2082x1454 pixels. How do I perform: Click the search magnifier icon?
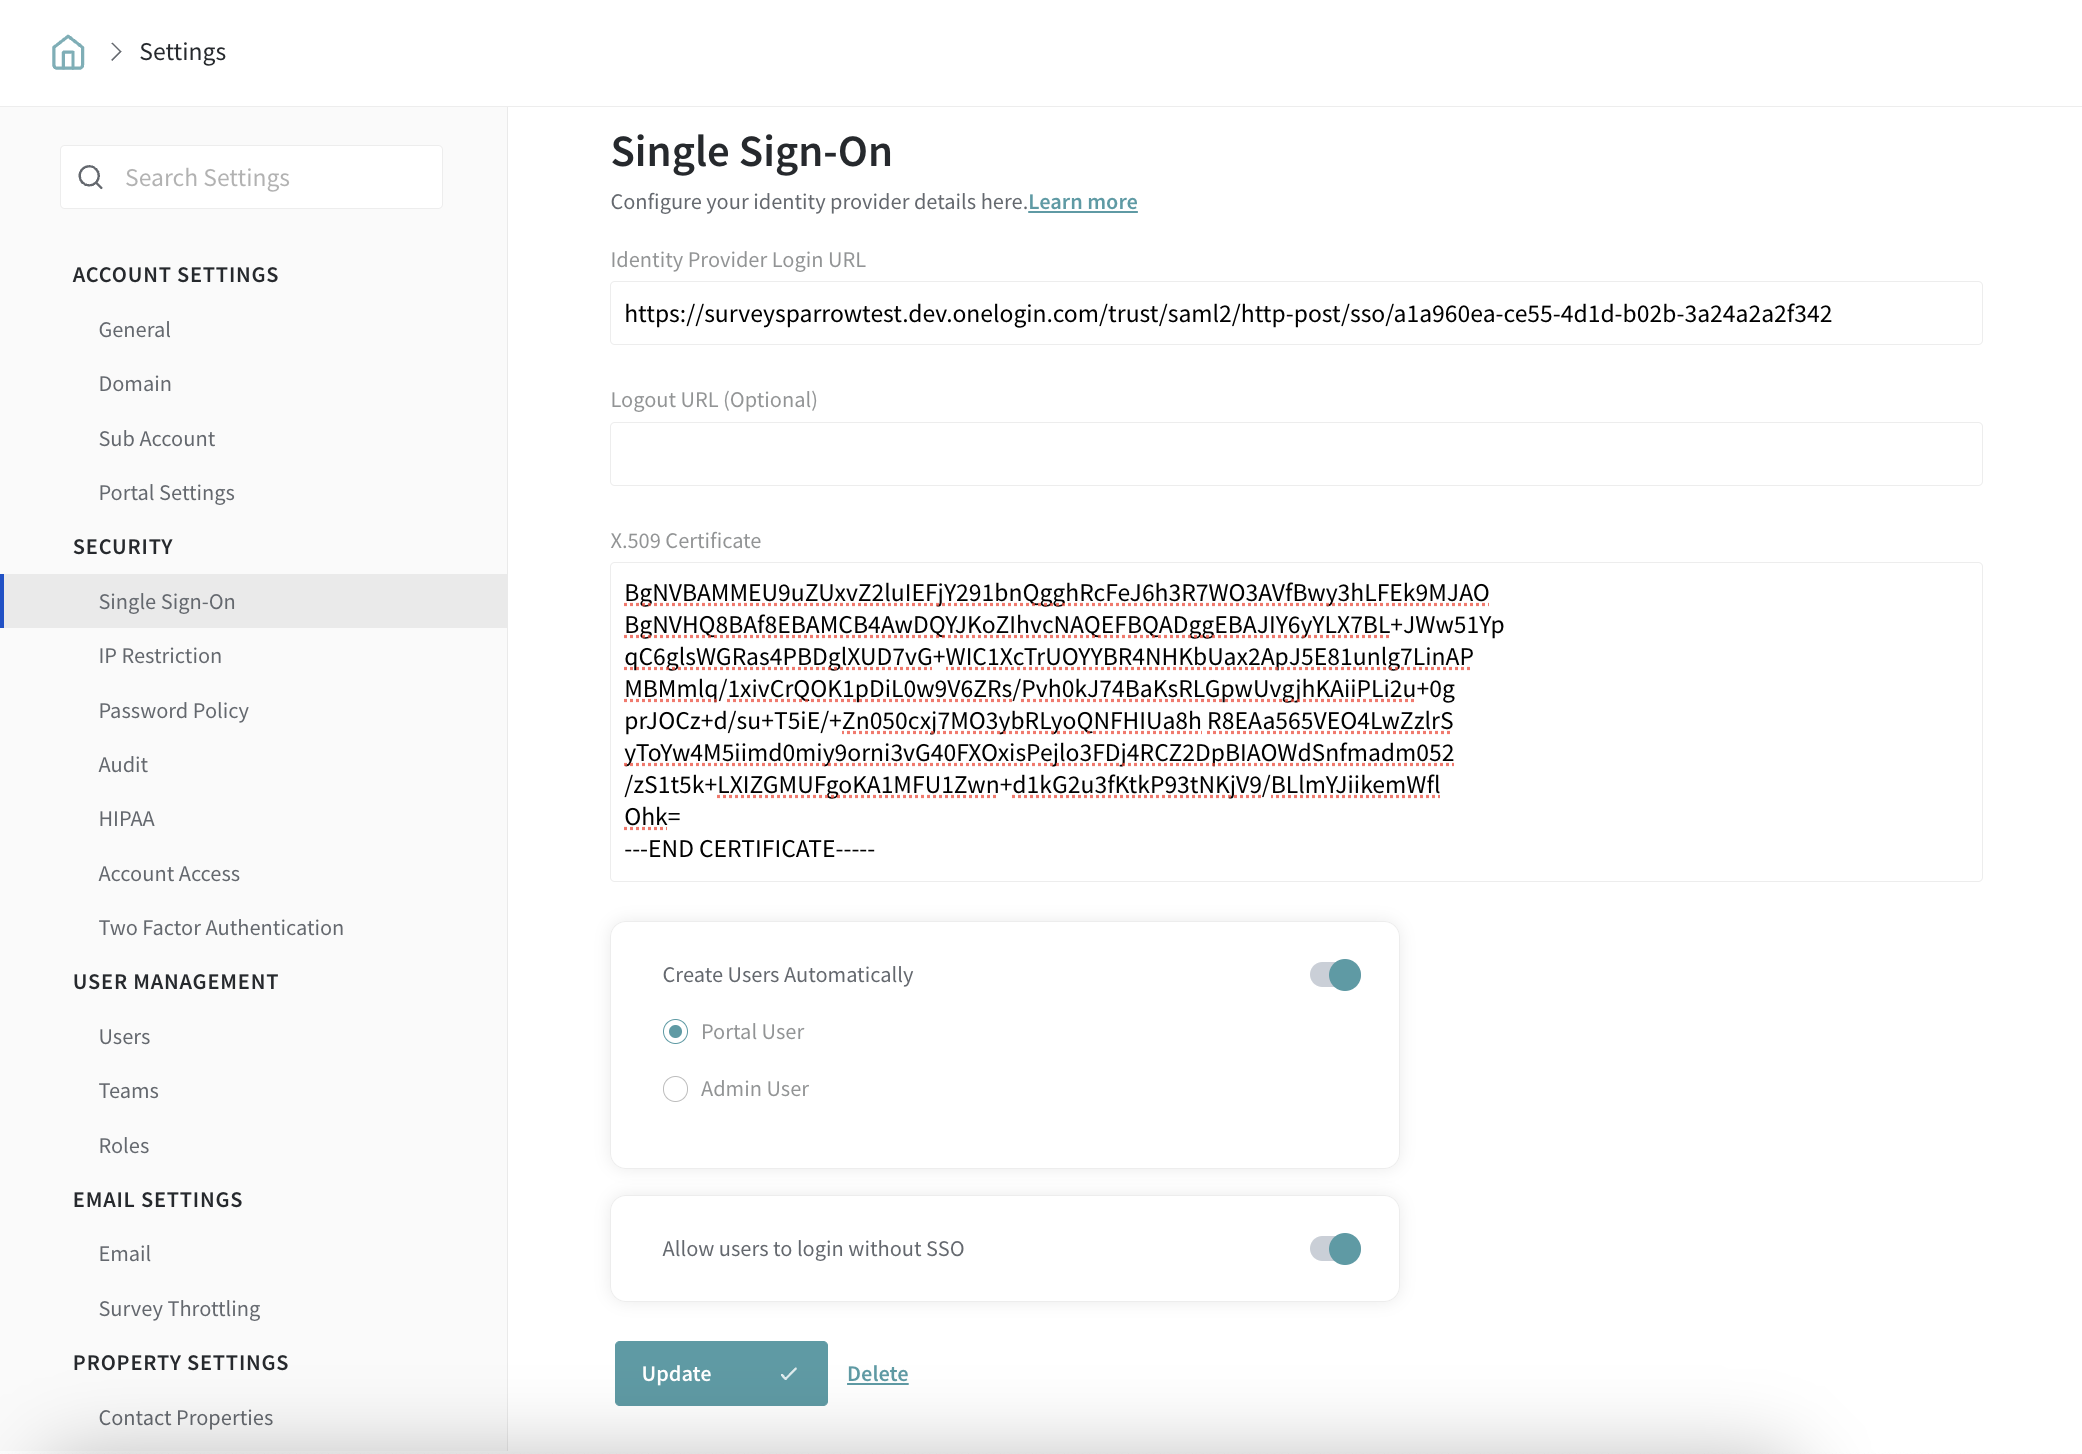point(91,178)
